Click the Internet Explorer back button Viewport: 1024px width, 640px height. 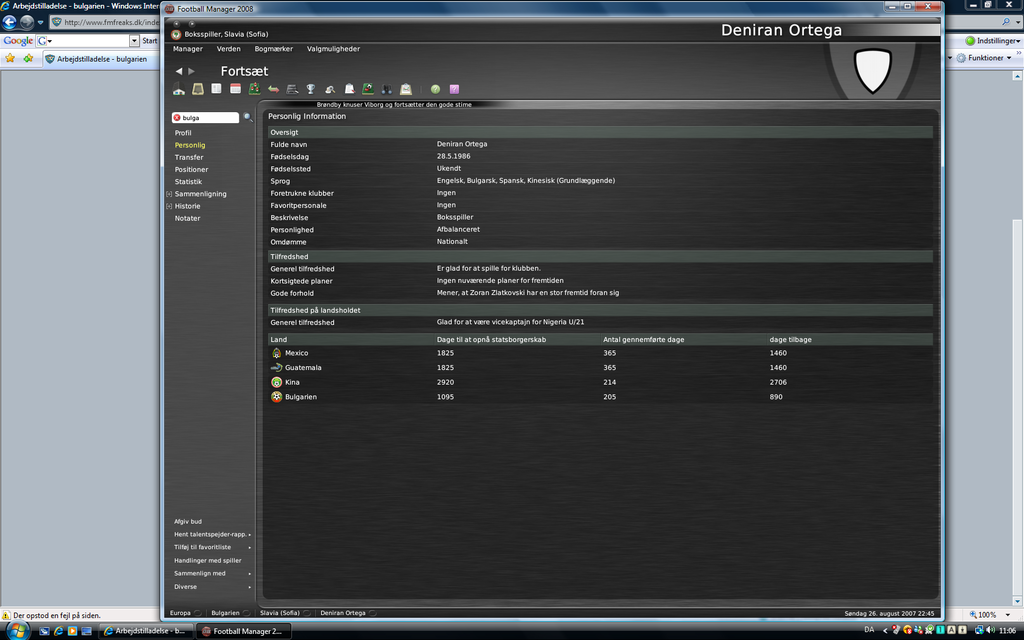click(x=9, y=22)
